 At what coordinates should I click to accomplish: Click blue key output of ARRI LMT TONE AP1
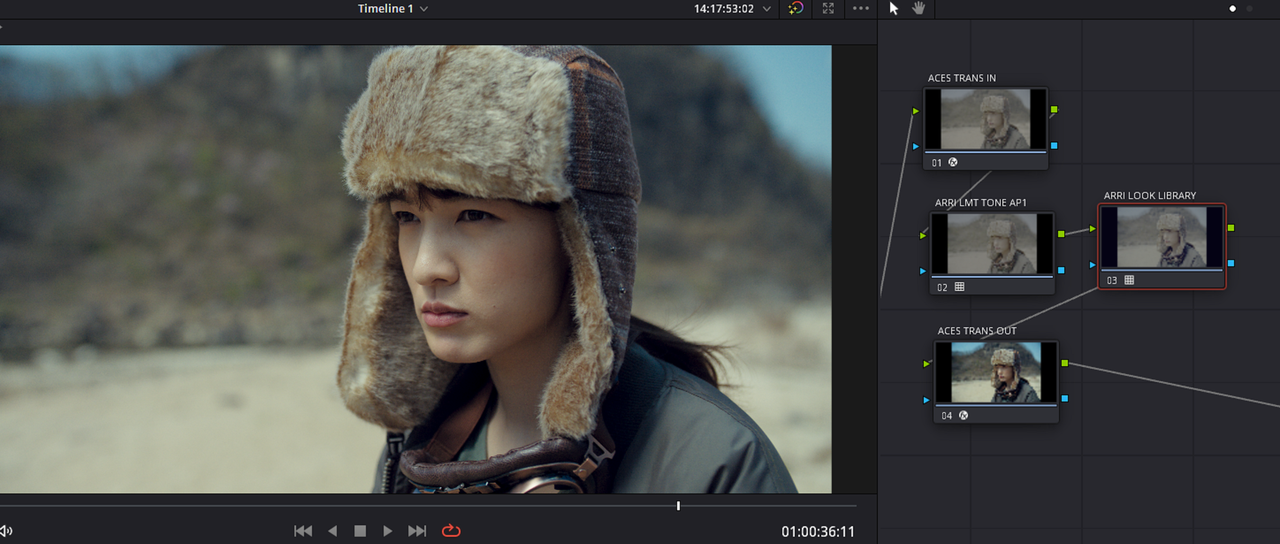pos(1061,271)
